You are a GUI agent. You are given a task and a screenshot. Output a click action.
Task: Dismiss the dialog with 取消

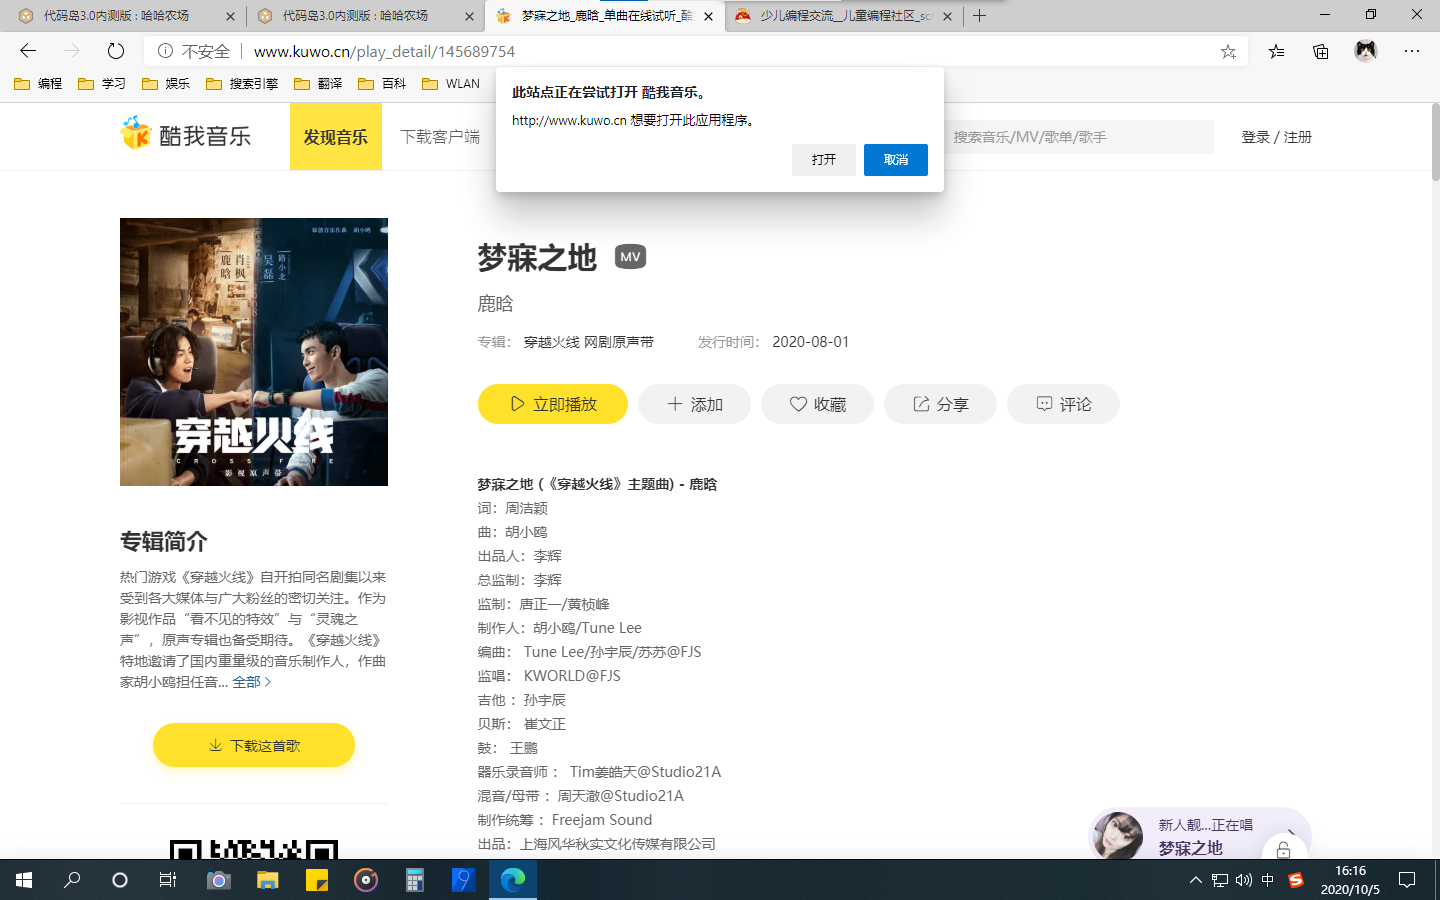click(896, 160)
